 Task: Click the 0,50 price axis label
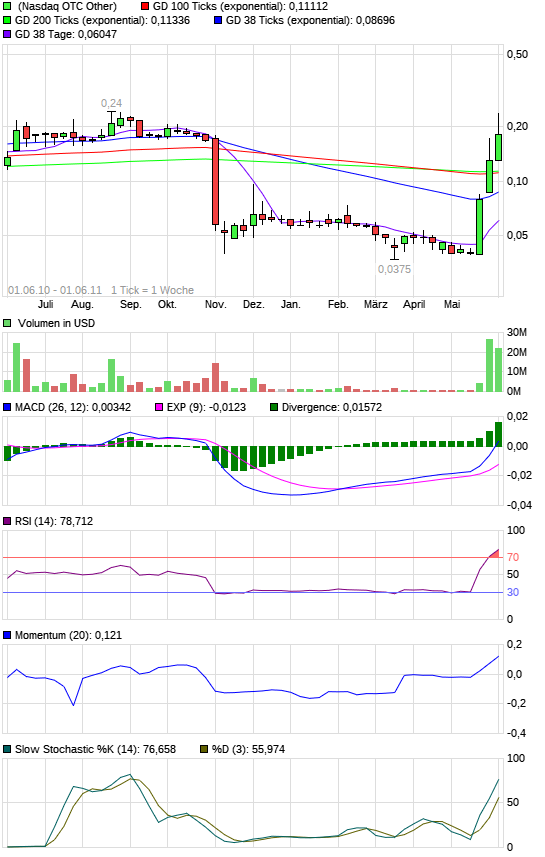point(517,54)
